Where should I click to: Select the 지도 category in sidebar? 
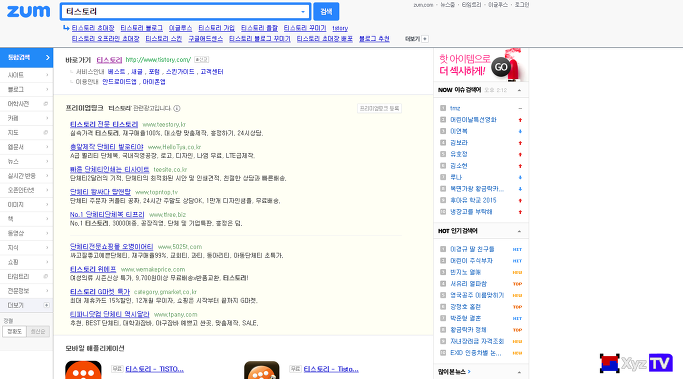click(26, 132)
